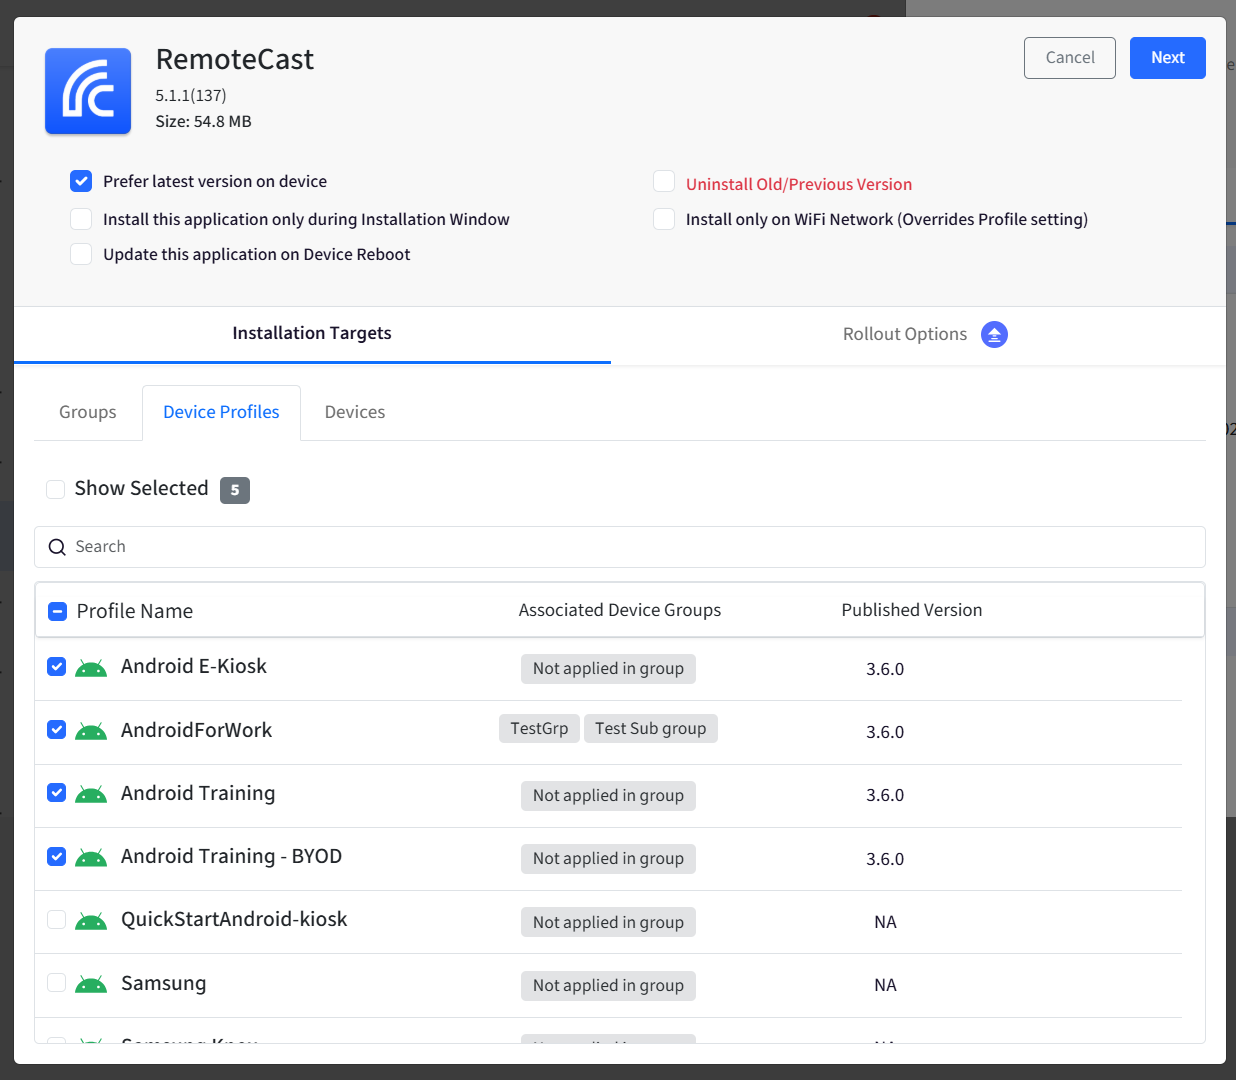Click Not applied in group for QuickStartAndroid-kiosk
This screenshot has width=1236, height=1080.
(x=608, y=923)
